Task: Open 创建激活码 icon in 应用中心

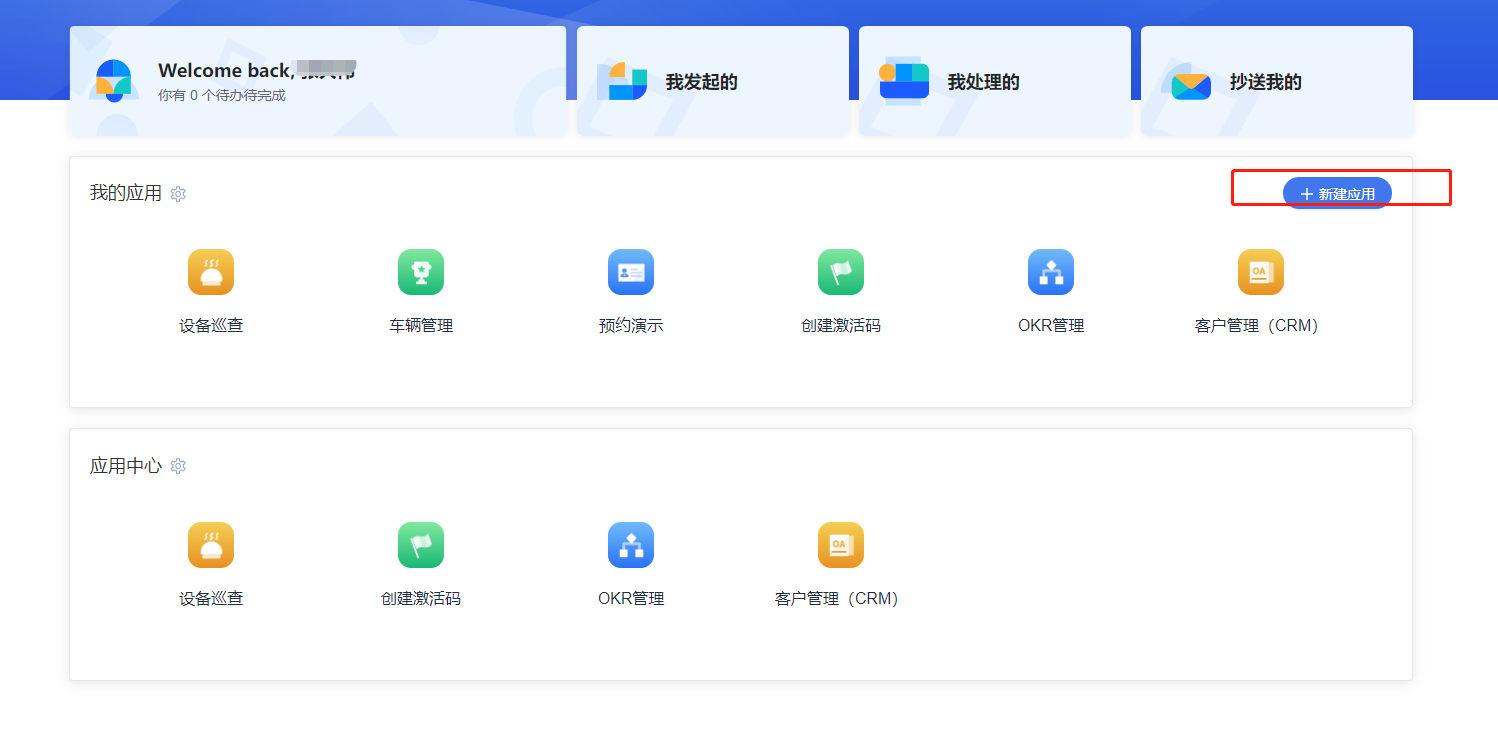Action: coord(421,545)
